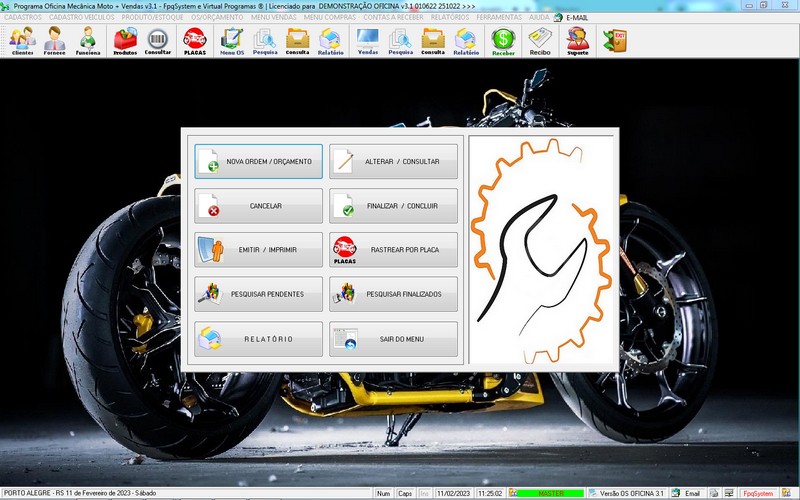Open the MENU VENDAS menu
This screenshot has width=800, height=500.
[273, 17]
